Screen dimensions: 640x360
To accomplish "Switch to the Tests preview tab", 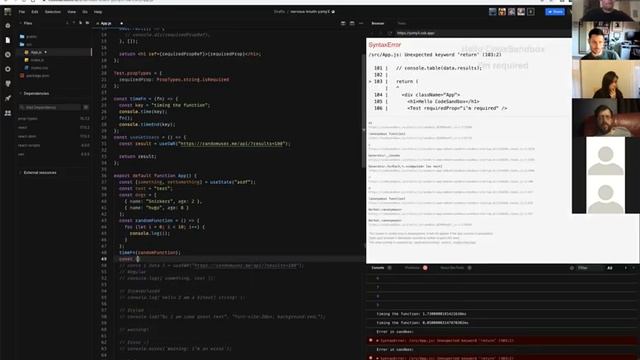I will 402,24.
